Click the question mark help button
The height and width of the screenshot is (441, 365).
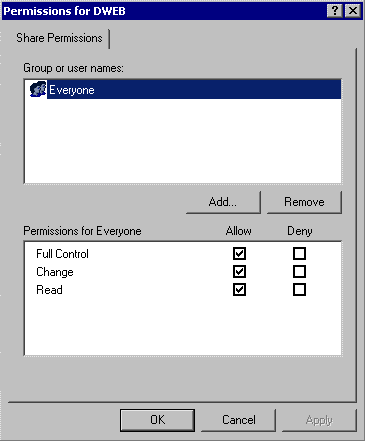335,11
